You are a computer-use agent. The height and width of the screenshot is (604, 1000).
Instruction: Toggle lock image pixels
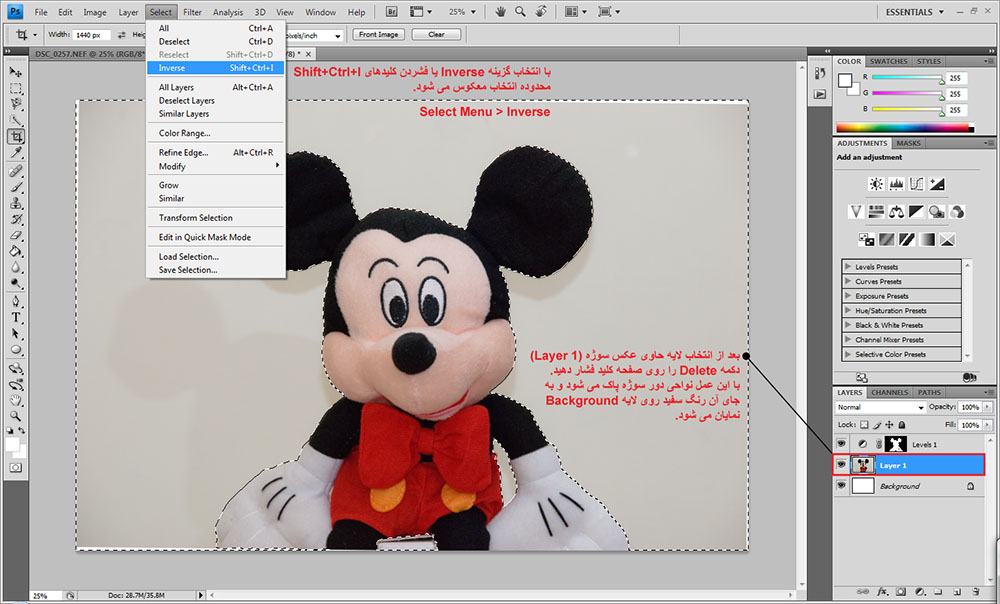[877, 425]
